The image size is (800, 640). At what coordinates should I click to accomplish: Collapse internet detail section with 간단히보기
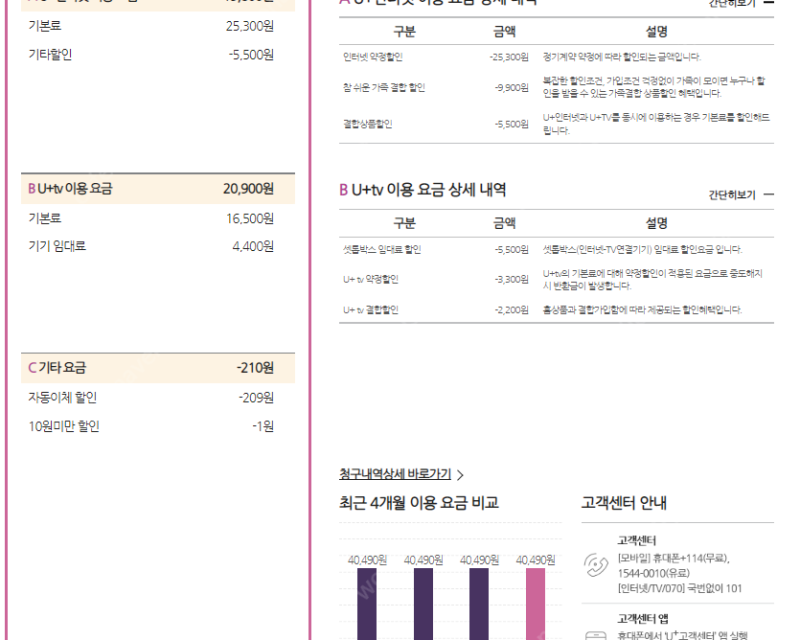click(x=741, y=3)
